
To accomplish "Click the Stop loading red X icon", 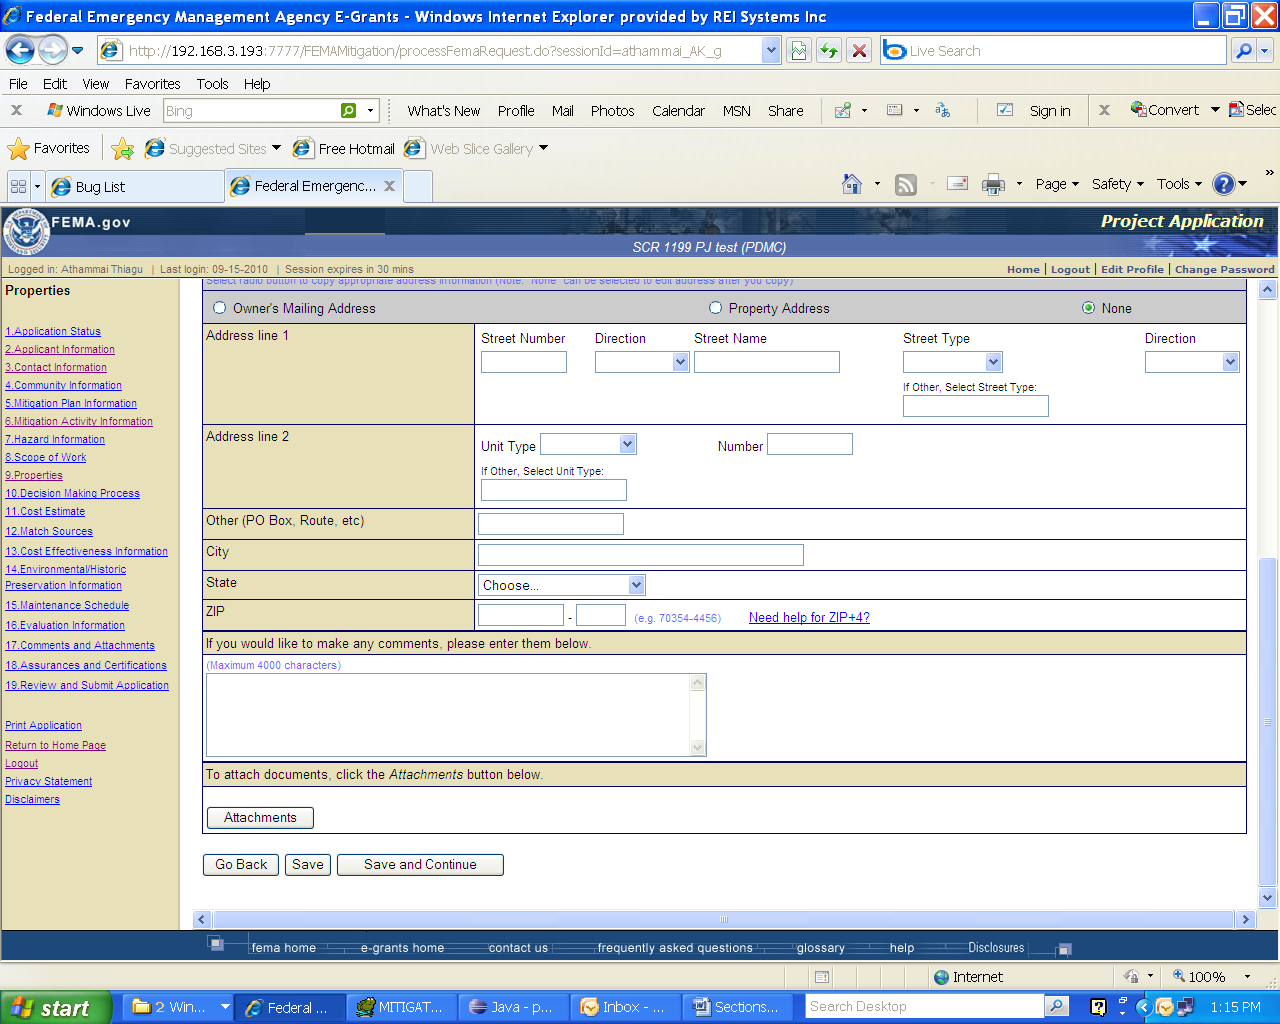I will (x=859, y=50).
